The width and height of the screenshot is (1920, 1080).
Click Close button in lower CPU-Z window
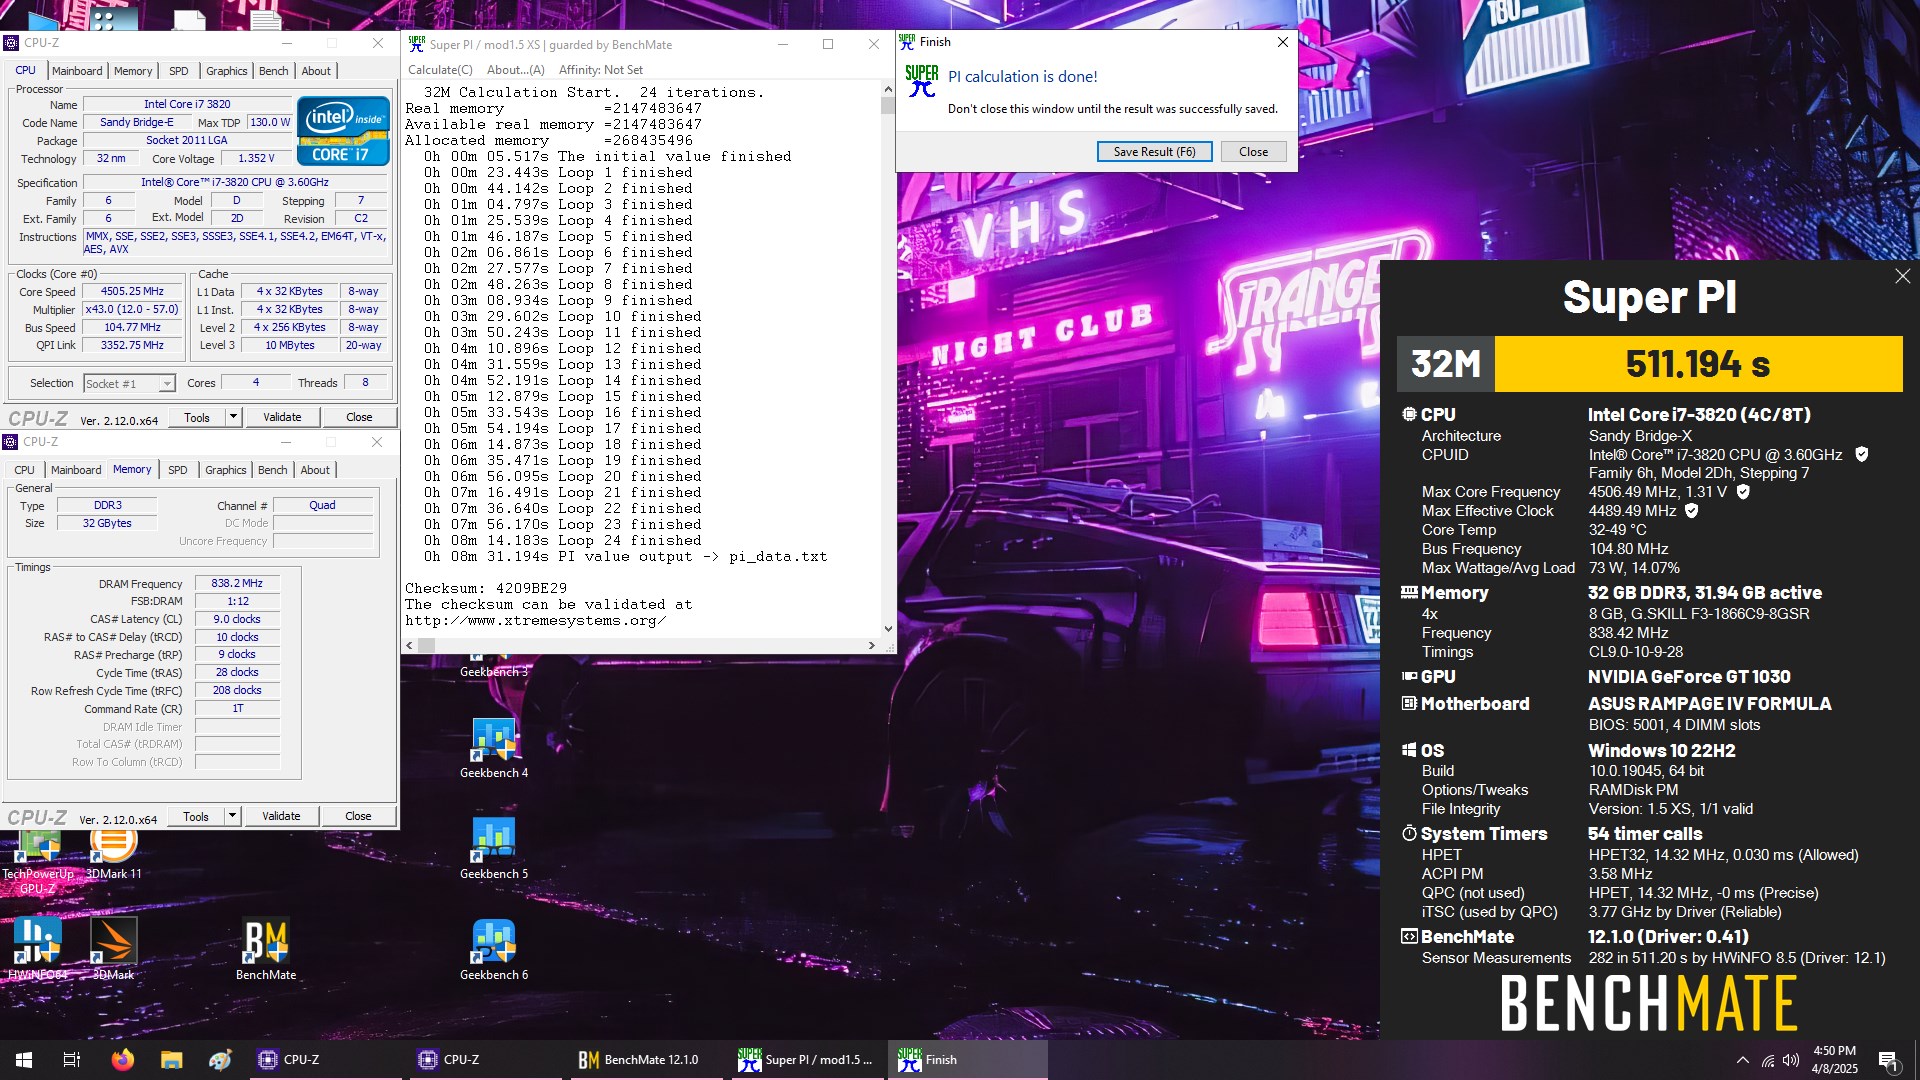[358, 816]
